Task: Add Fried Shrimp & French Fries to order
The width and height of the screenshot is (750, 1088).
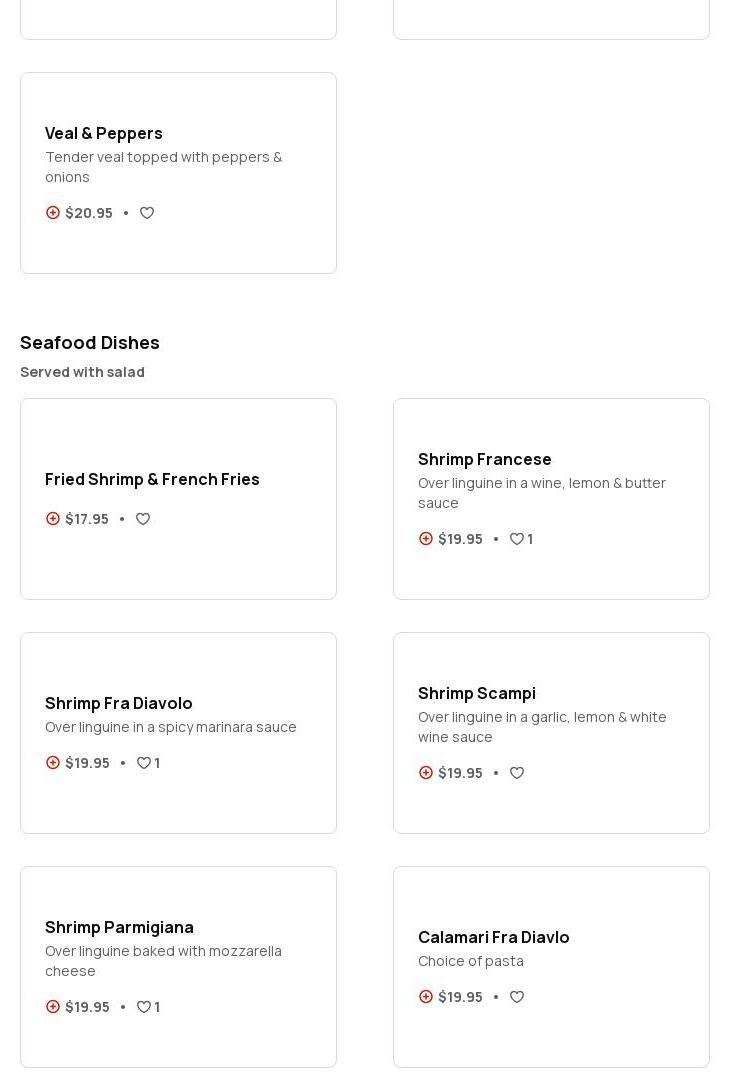Action: pyautogui.click(x=53, y=519)
